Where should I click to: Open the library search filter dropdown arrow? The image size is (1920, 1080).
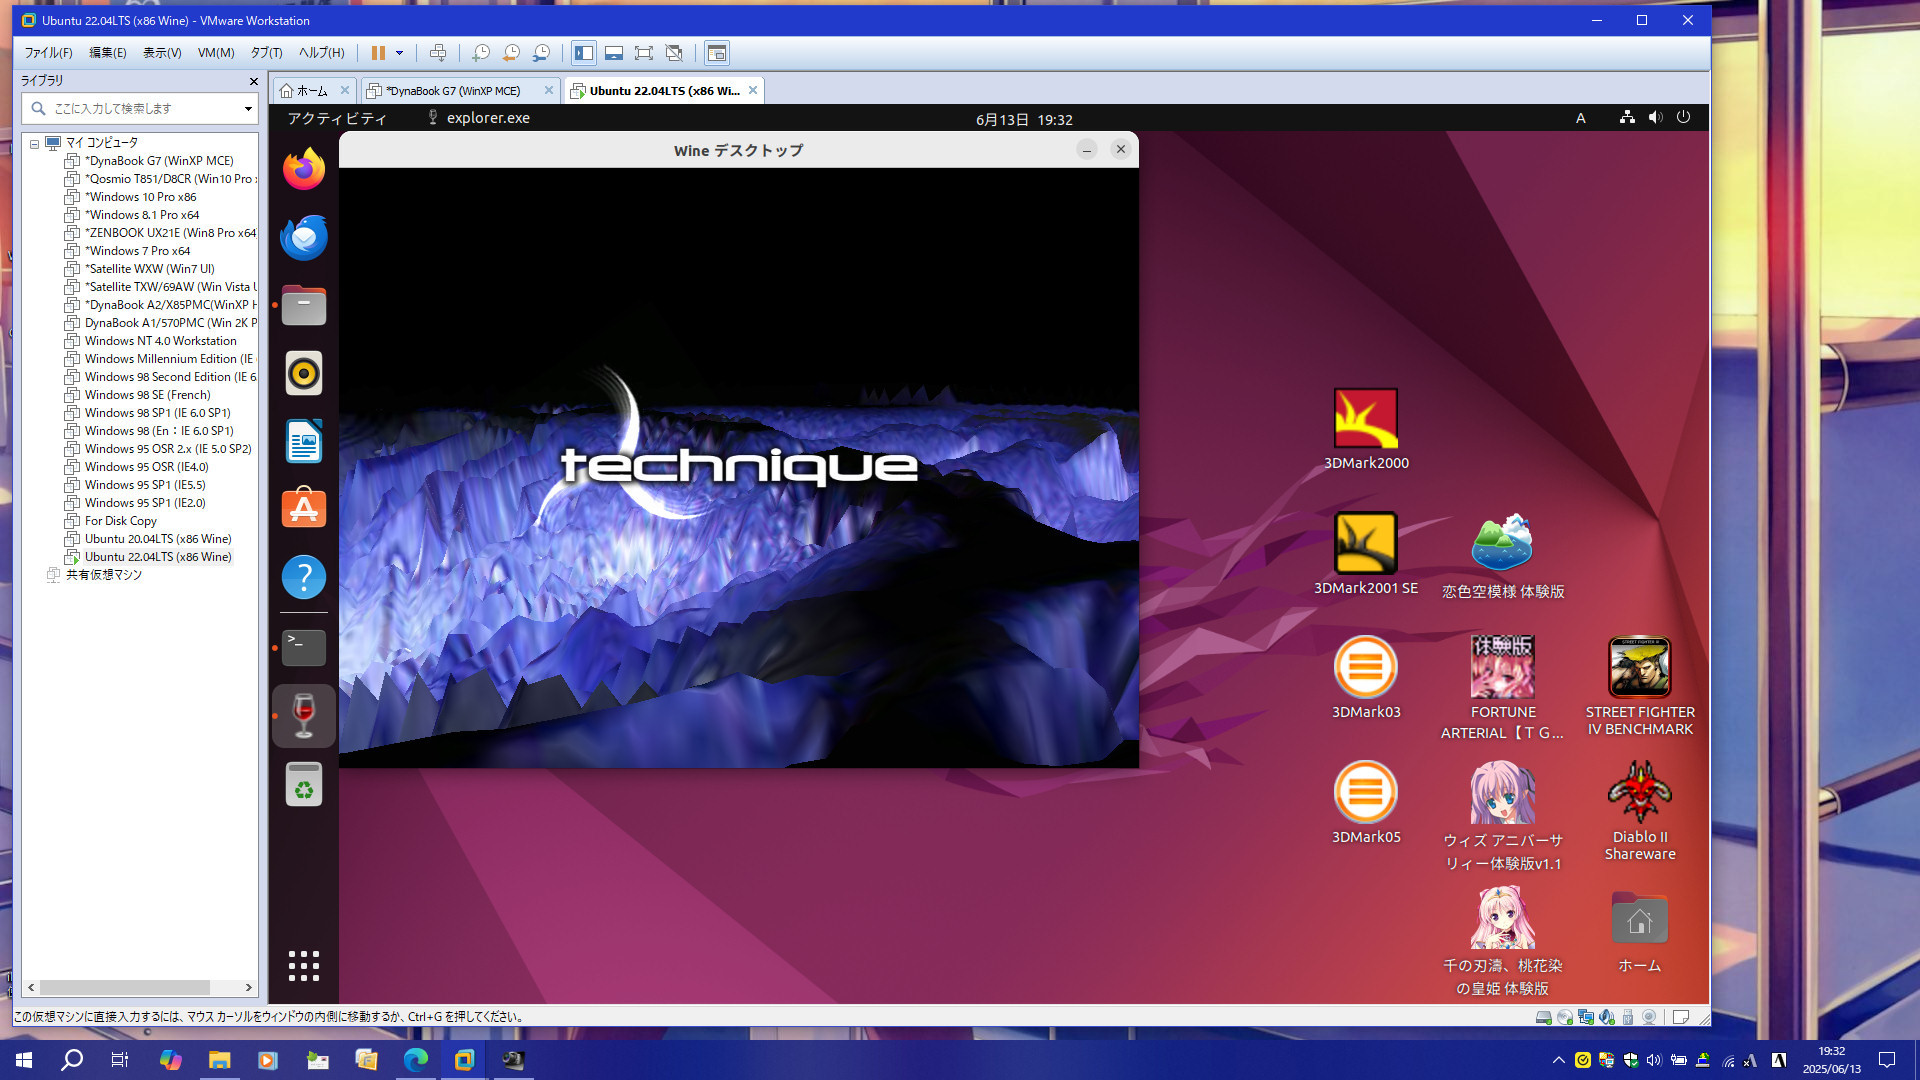(248, 108)
